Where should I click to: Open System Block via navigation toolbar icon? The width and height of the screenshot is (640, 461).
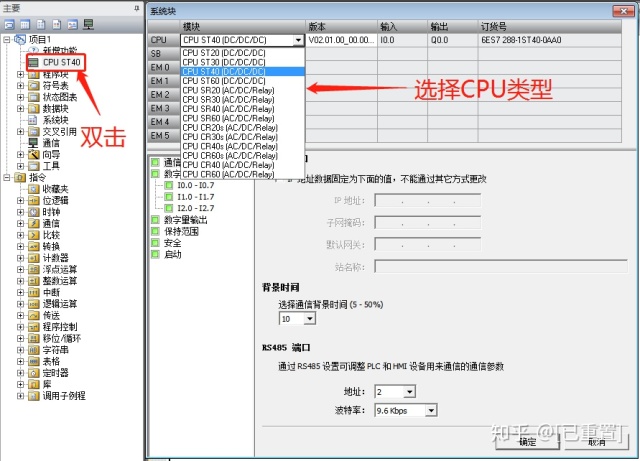pos(57,25)
